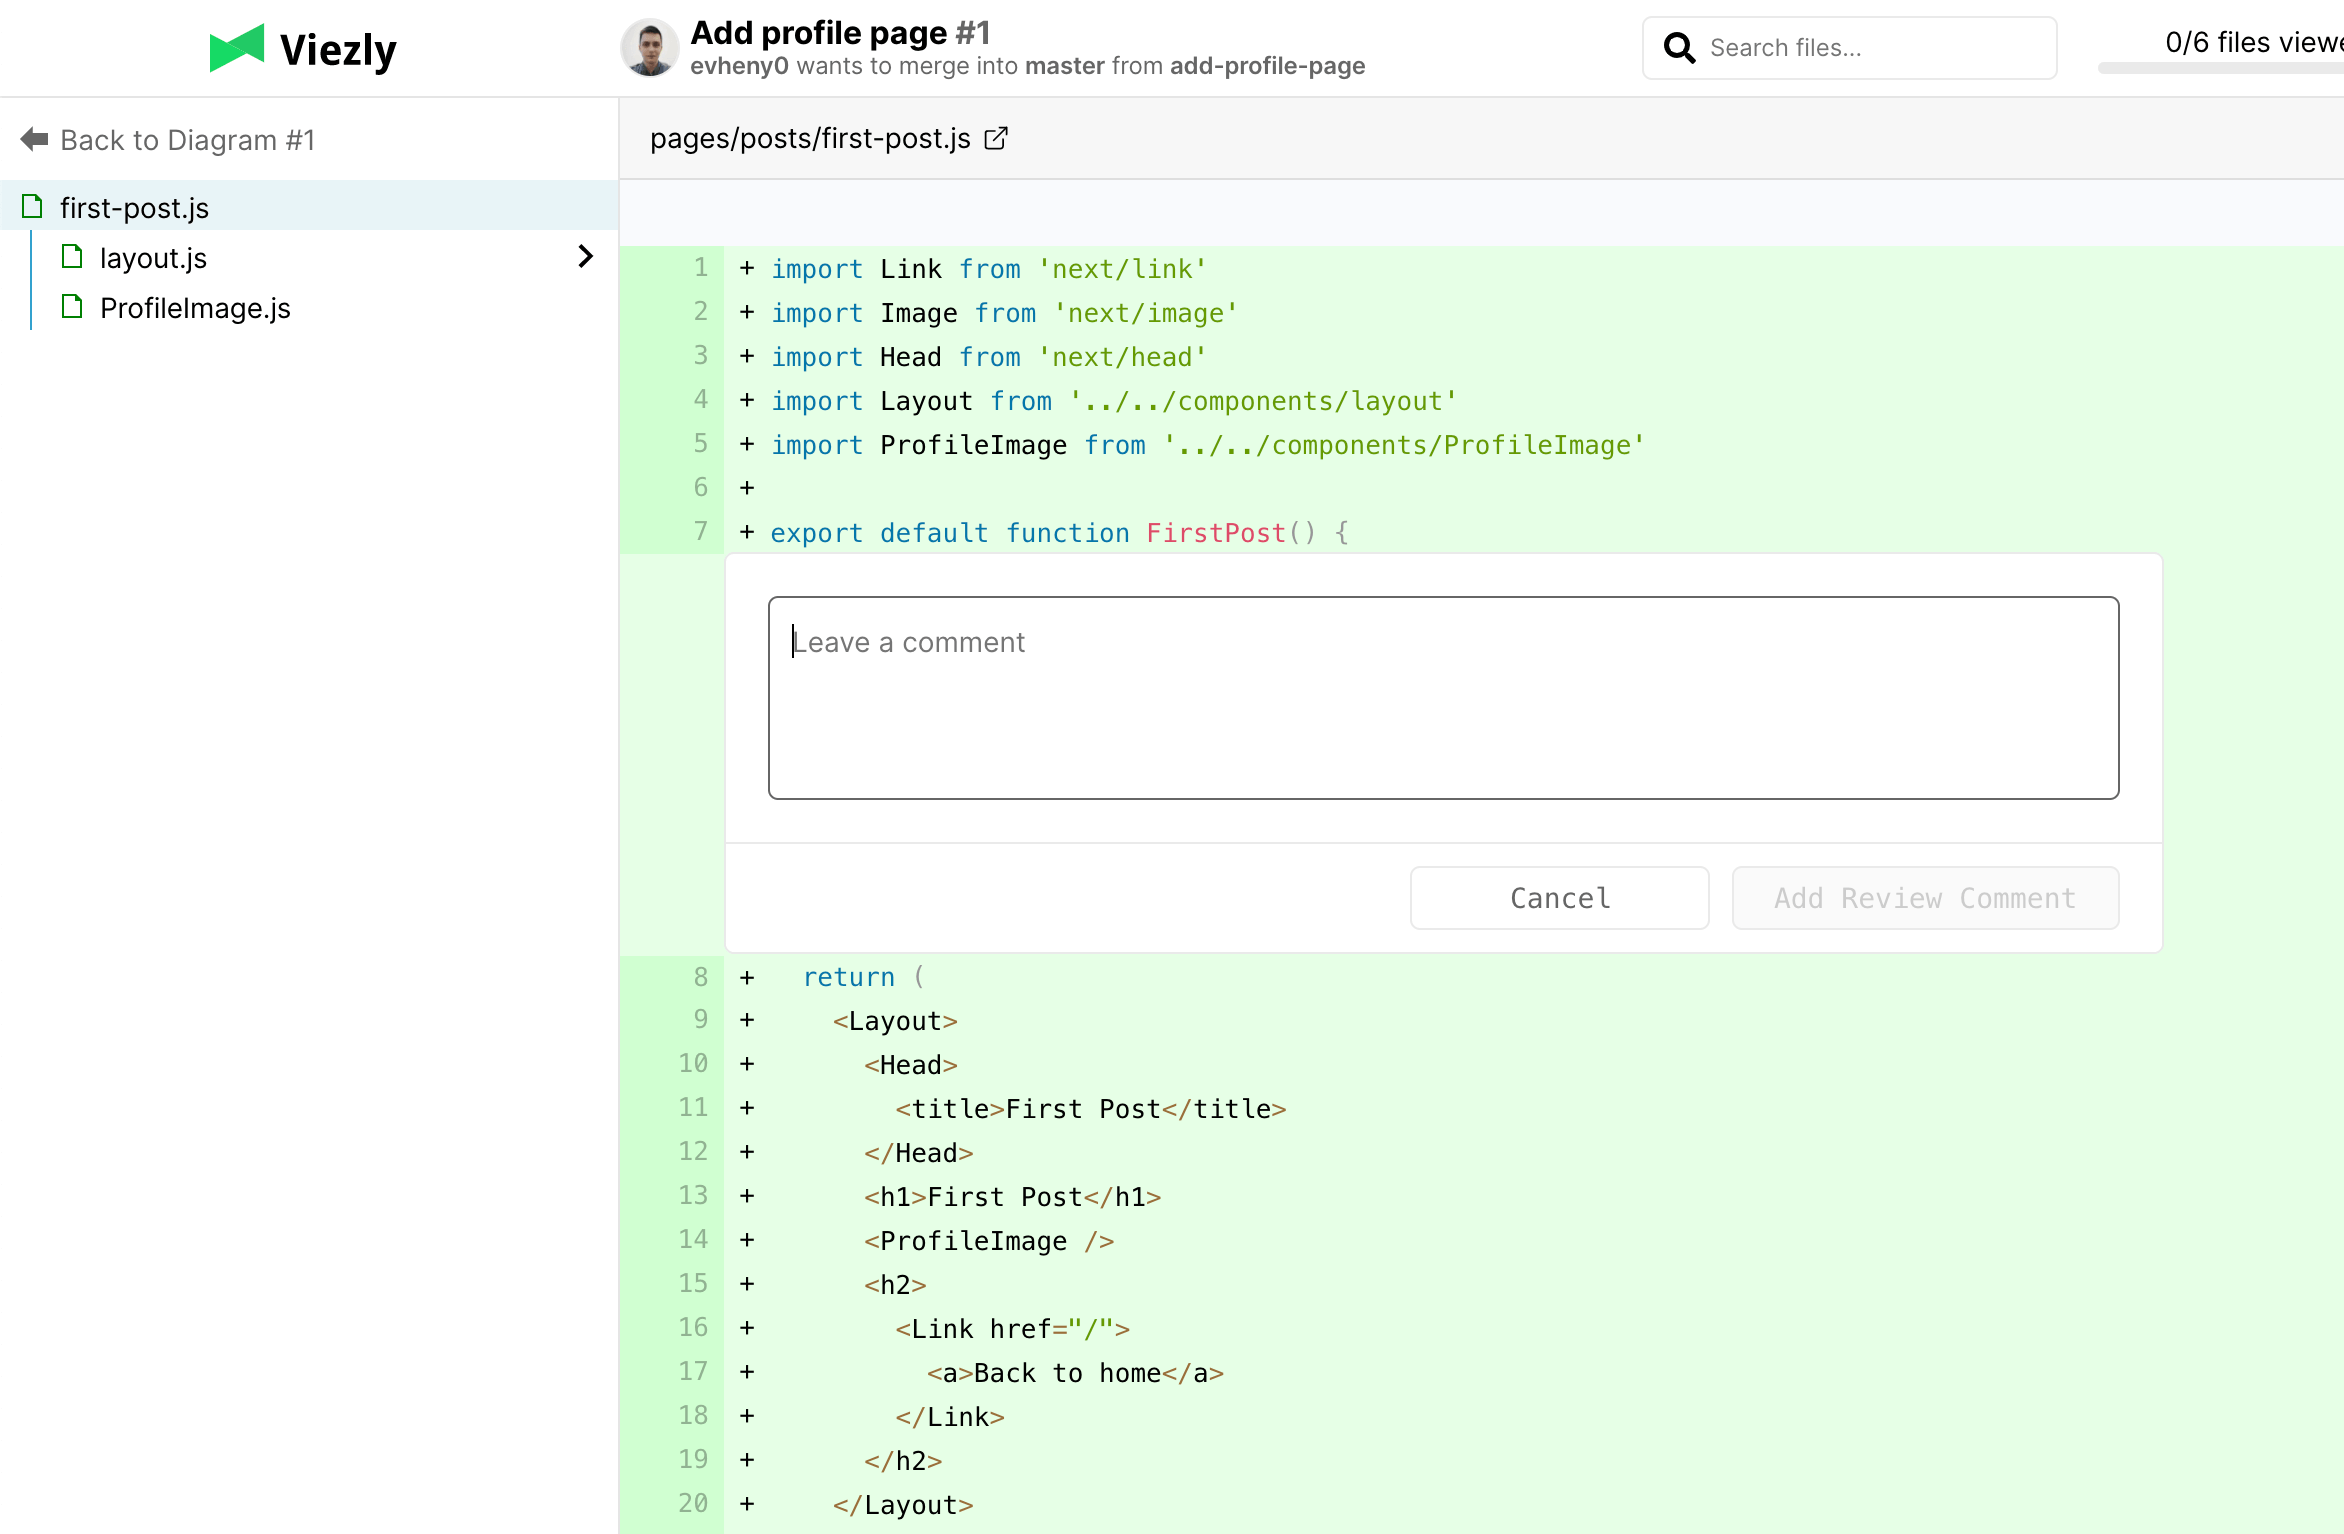2344x1534 pixels.
Task: Open first-post.js in external link icon
Action: tap(996, 138)
